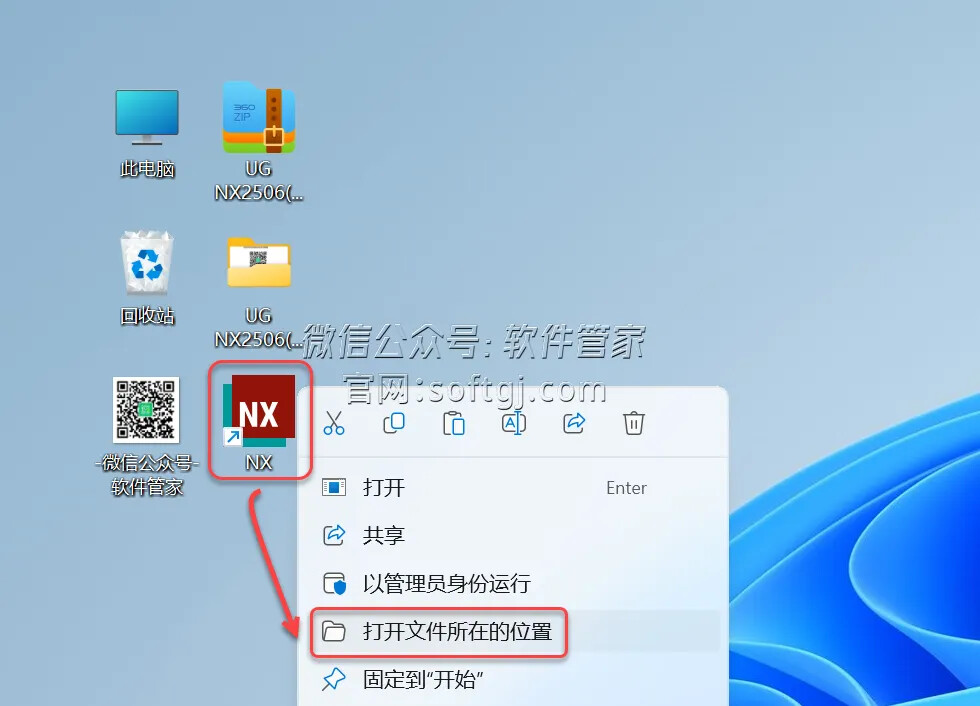Choose 打开文件所在的位置 menu entry
The image size is (980, 706).
tap(457, 632)
